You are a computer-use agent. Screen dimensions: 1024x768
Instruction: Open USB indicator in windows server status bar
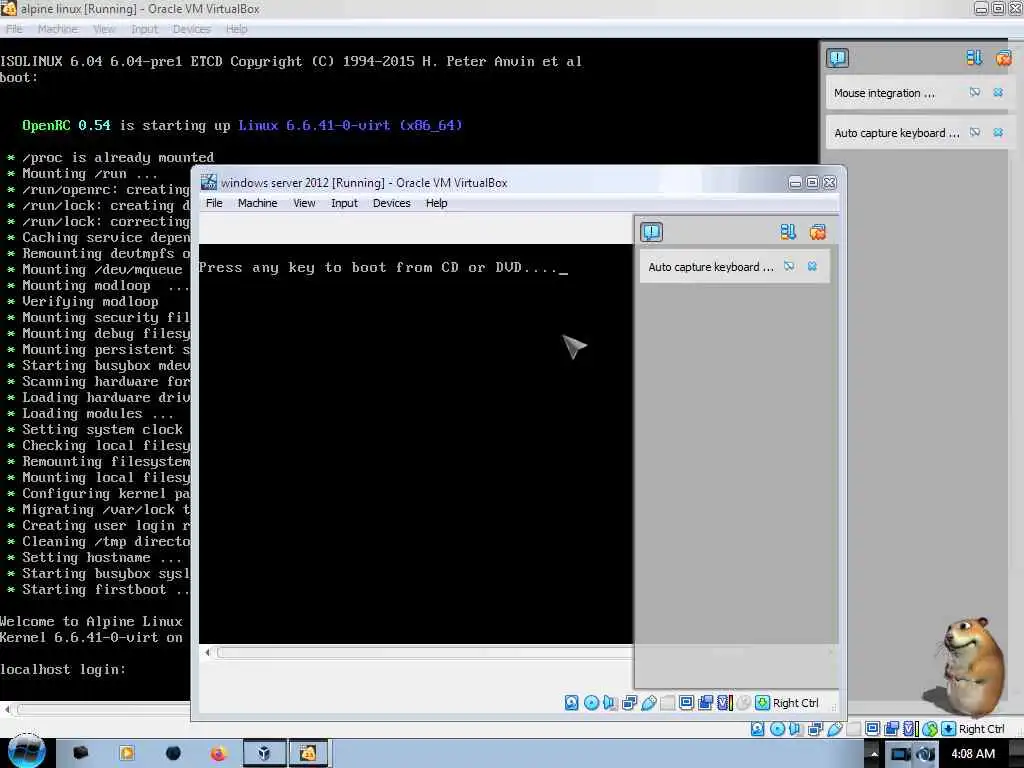coord(648,703)
